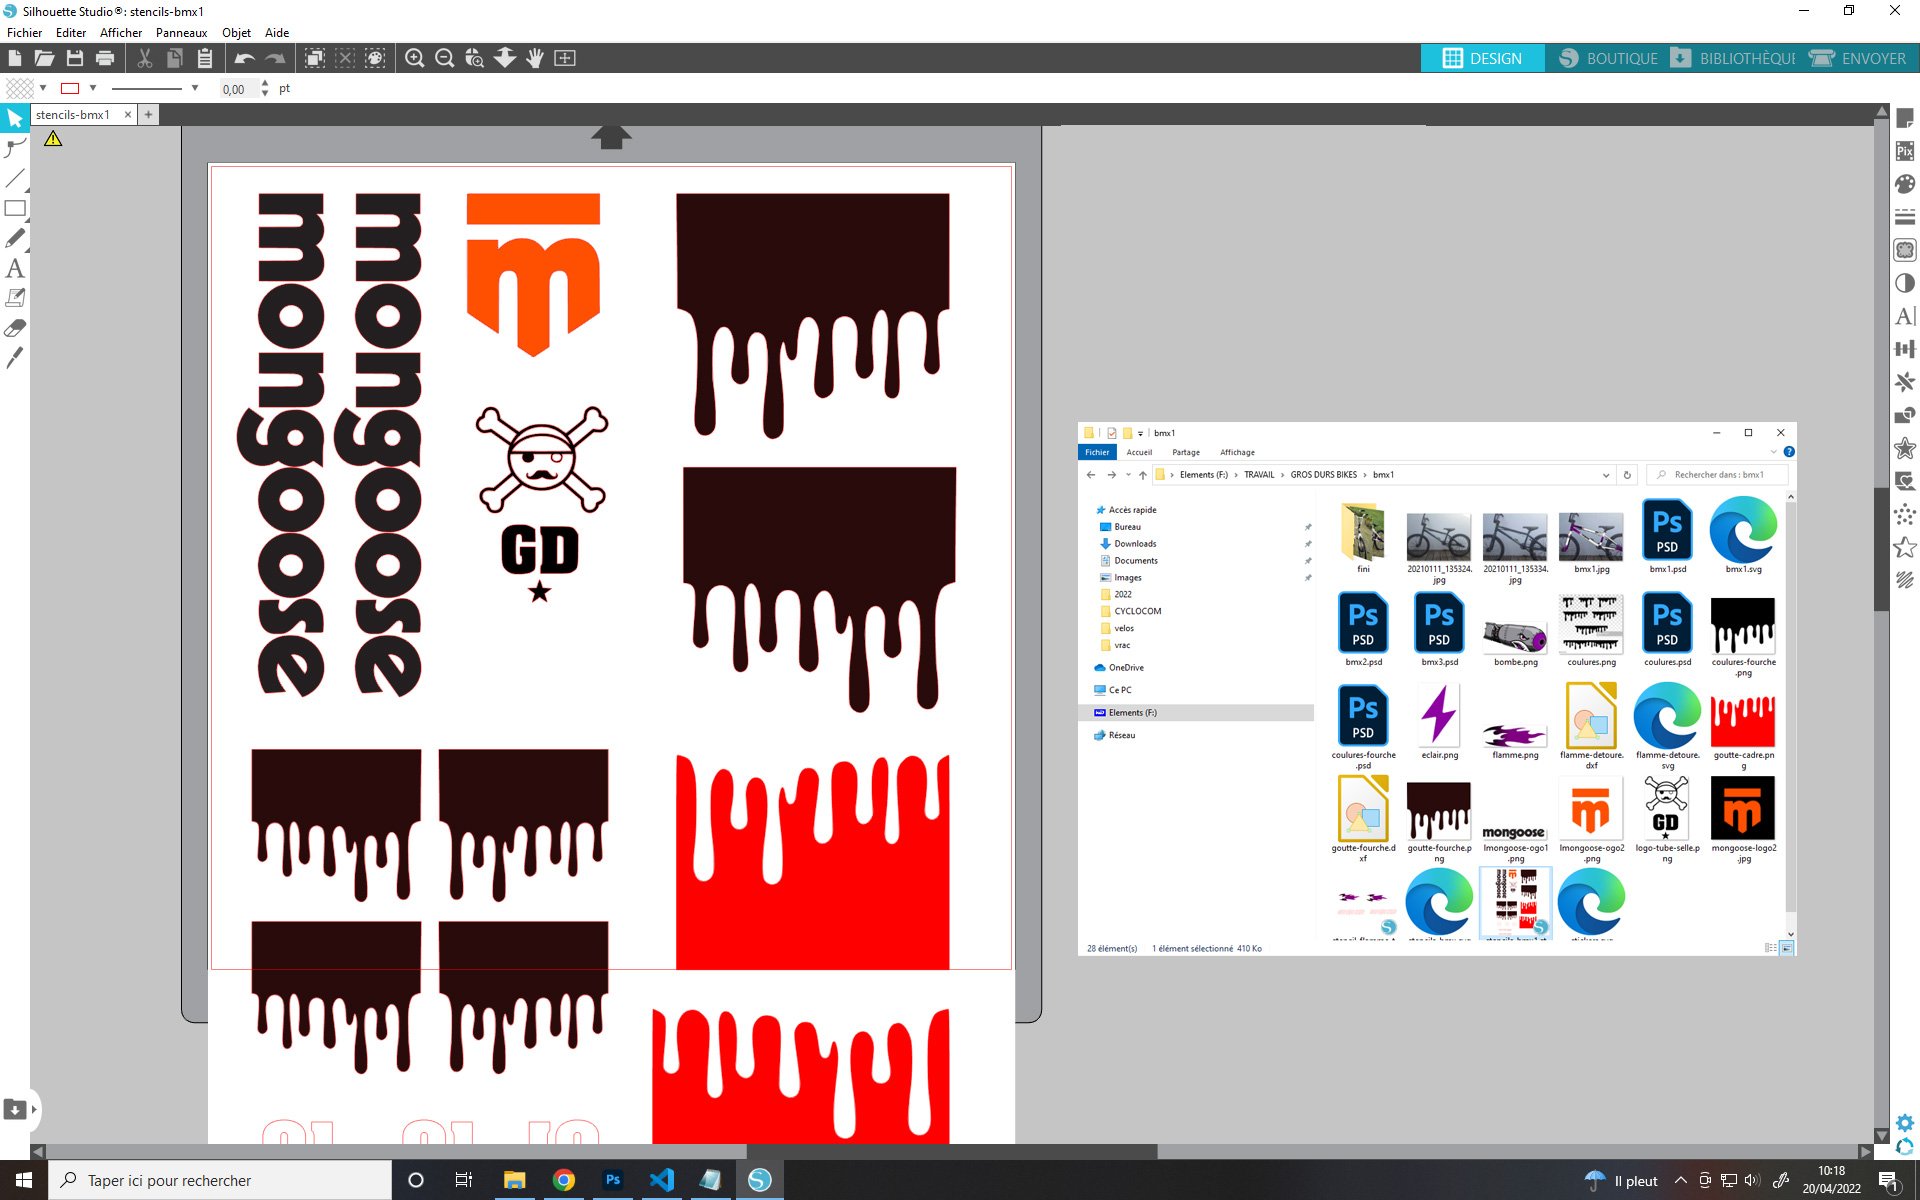Image resolution: width=1920 pixels, height=1200 pixels.
Task: Select CYCLOCOM folder in Explorer sidebar
Action: (1137, 611)
